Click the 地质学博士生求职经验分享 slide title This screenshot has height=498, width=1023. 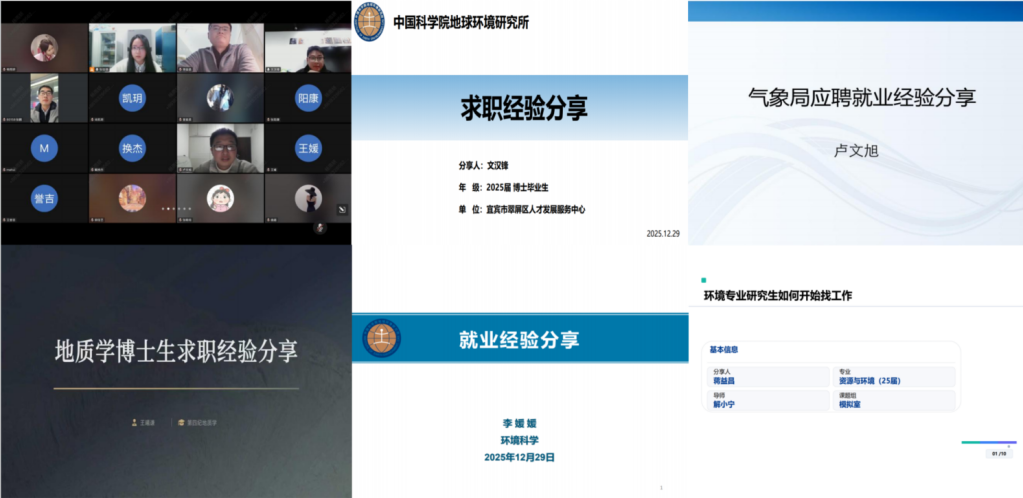(x=176, y=352)
